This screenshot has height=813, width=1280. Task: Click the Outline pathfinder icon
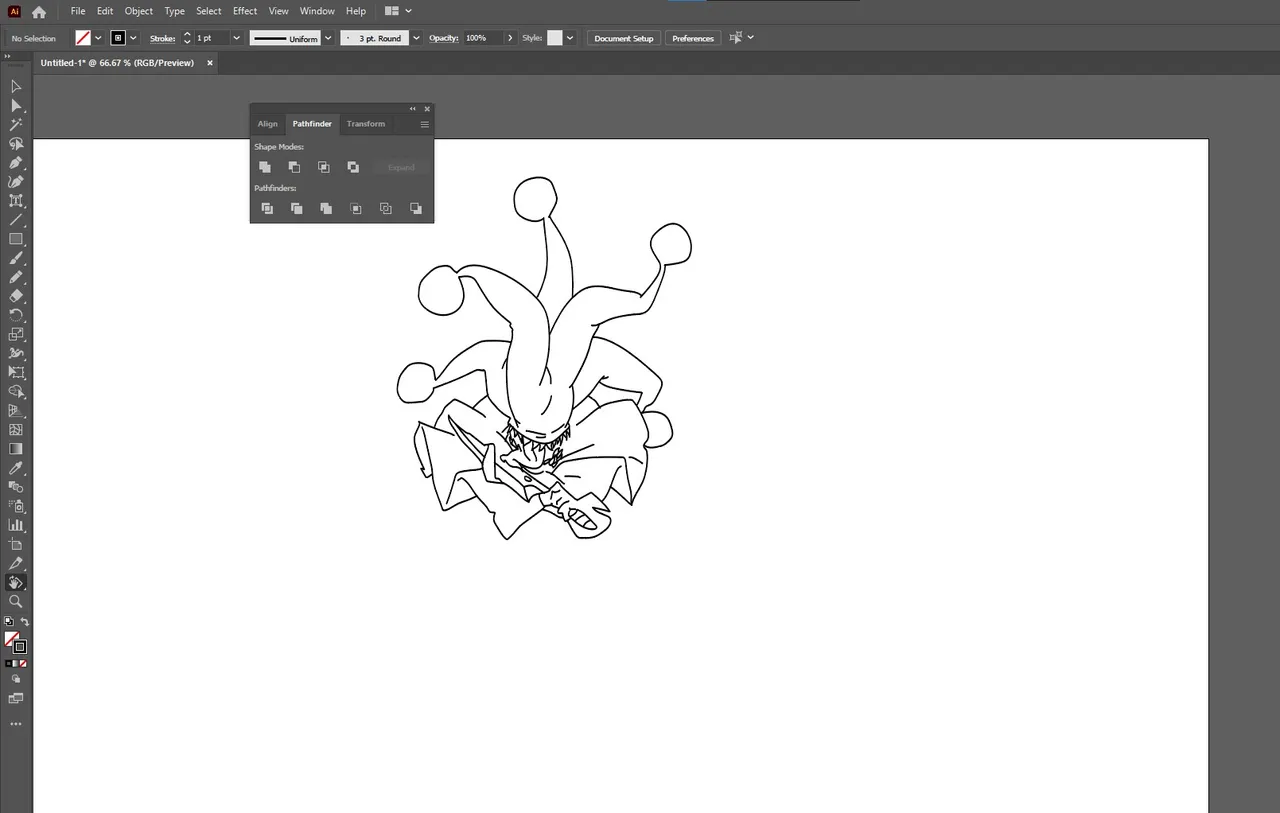386,208
